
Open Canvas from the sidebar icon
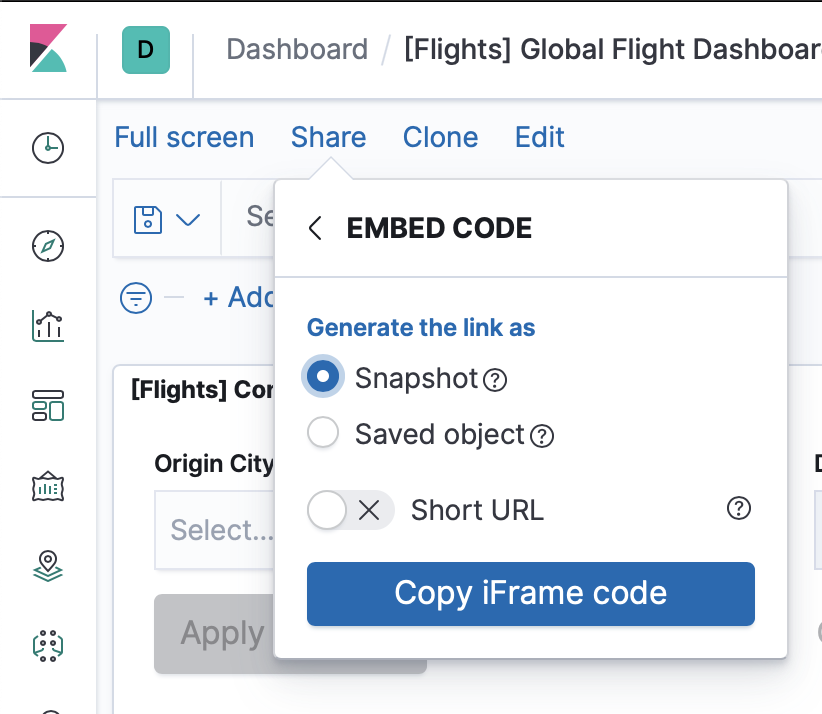(48, 487)
